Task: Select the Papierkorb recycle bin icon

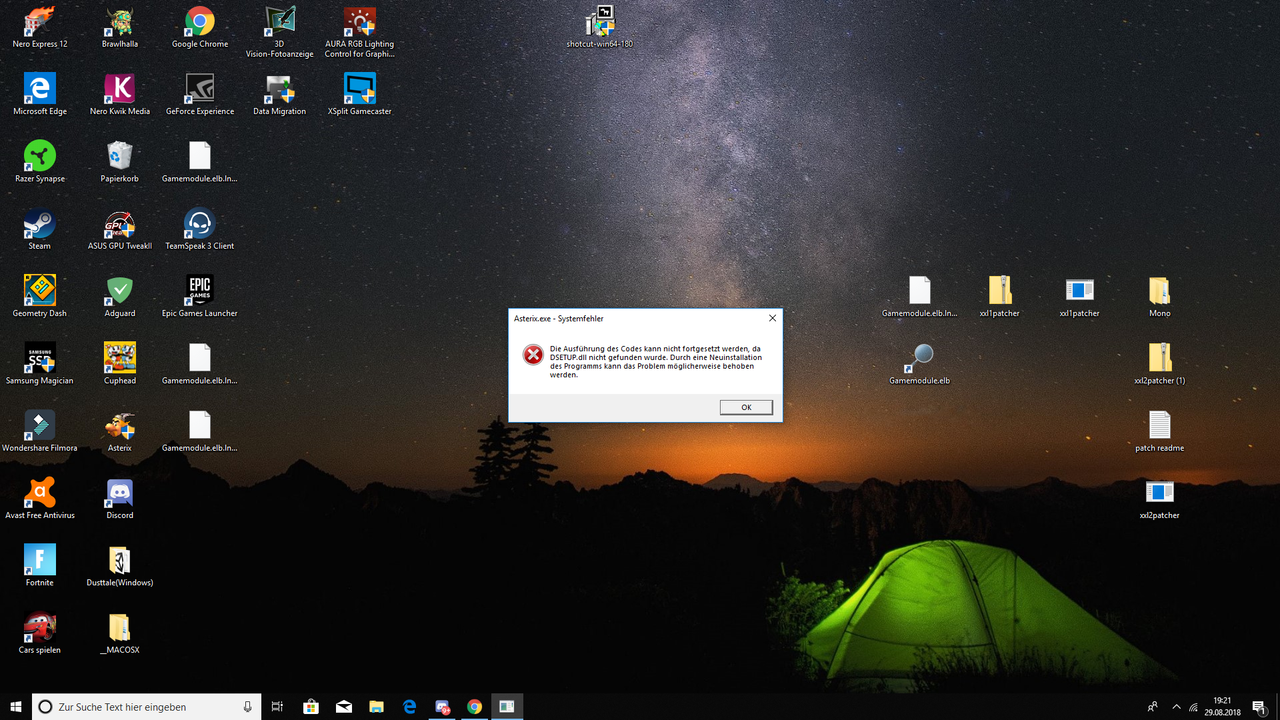Action: coord(120,160)
